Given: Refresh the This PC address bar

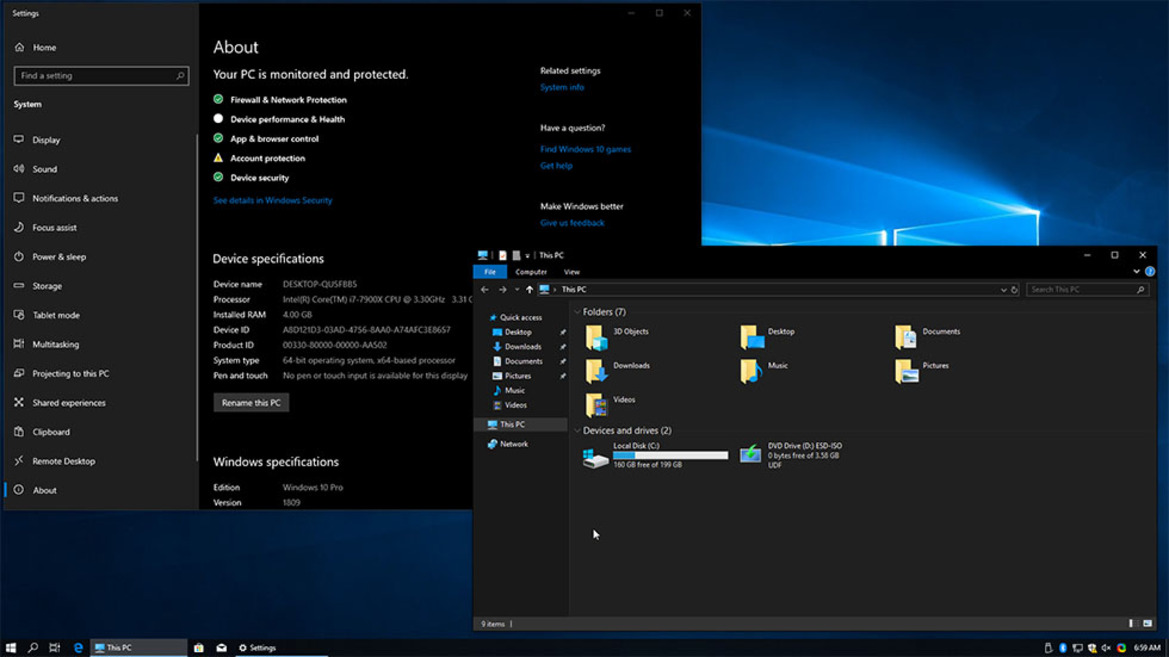Looking at the screenshot, I should point(1014,289).
